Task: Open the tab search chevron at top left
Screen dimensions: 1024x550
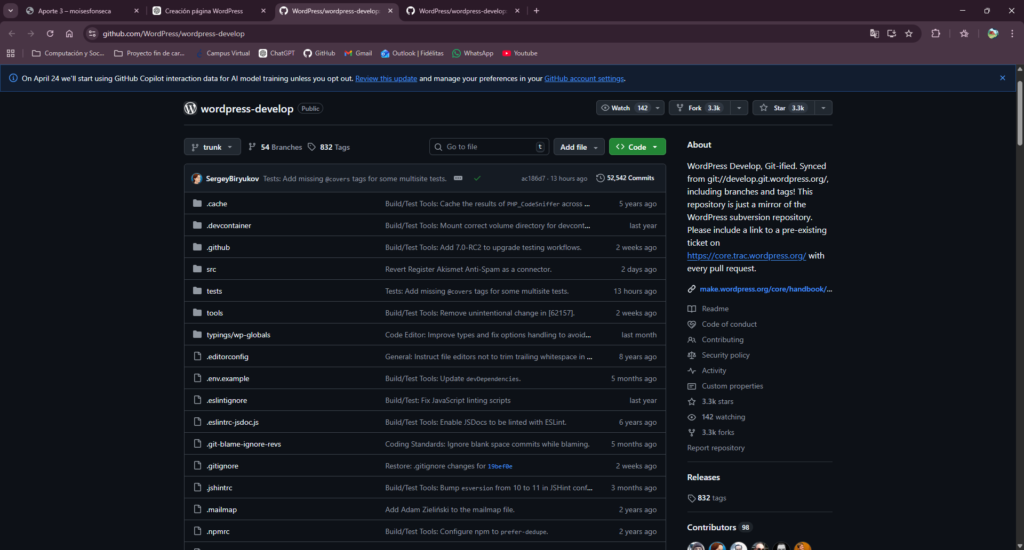Action: pos(10,10)
